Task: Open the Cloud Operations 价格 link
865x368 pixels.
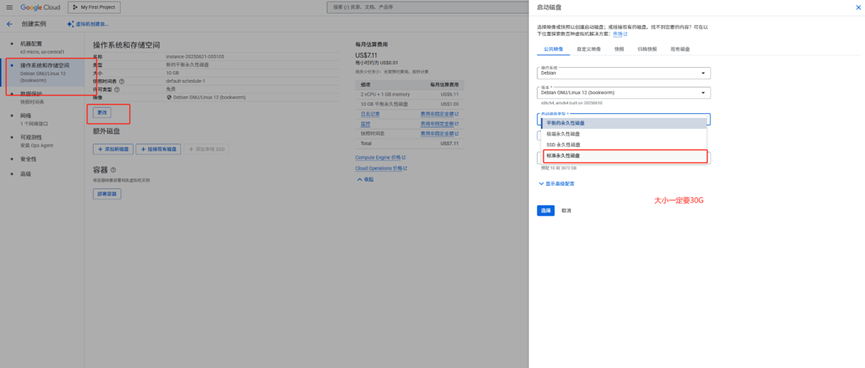Action: (381, 168)
